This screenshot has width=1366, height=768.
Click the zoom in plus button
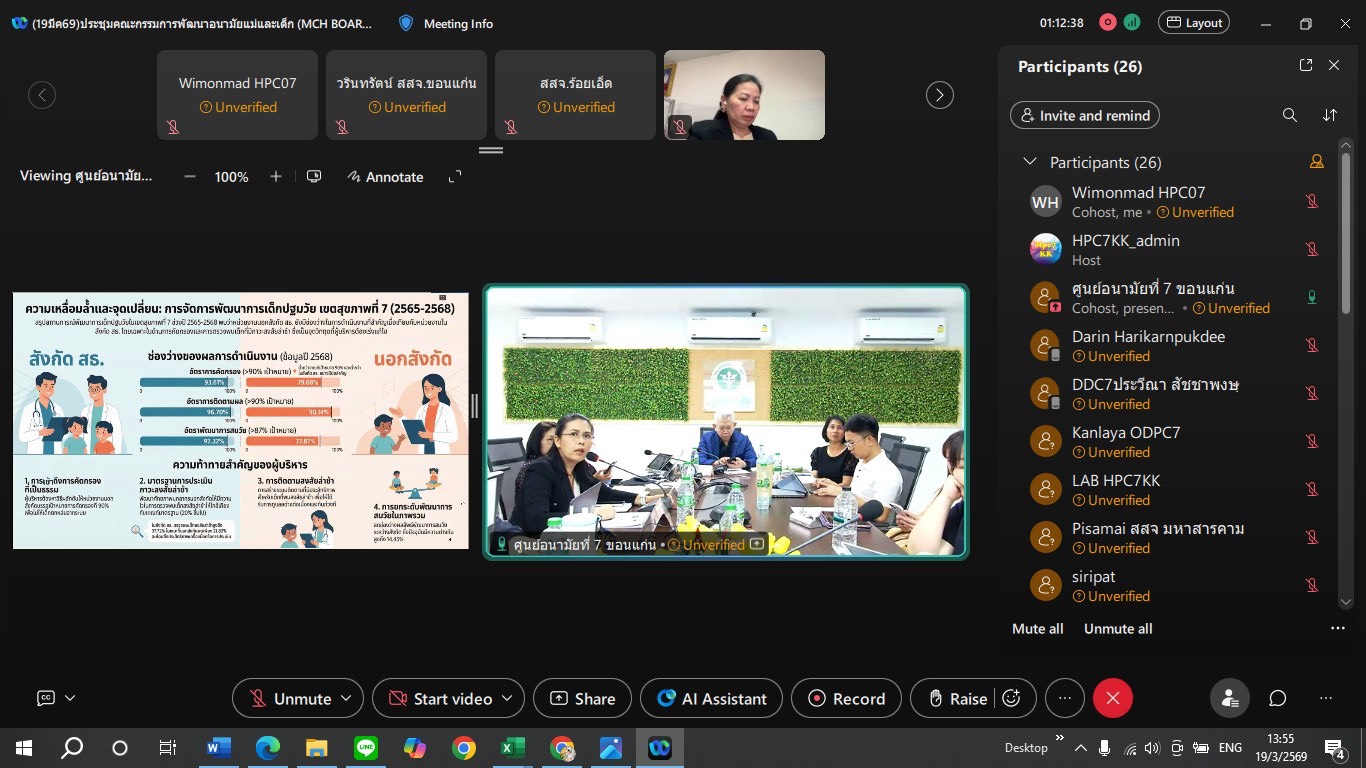point(276,177)
